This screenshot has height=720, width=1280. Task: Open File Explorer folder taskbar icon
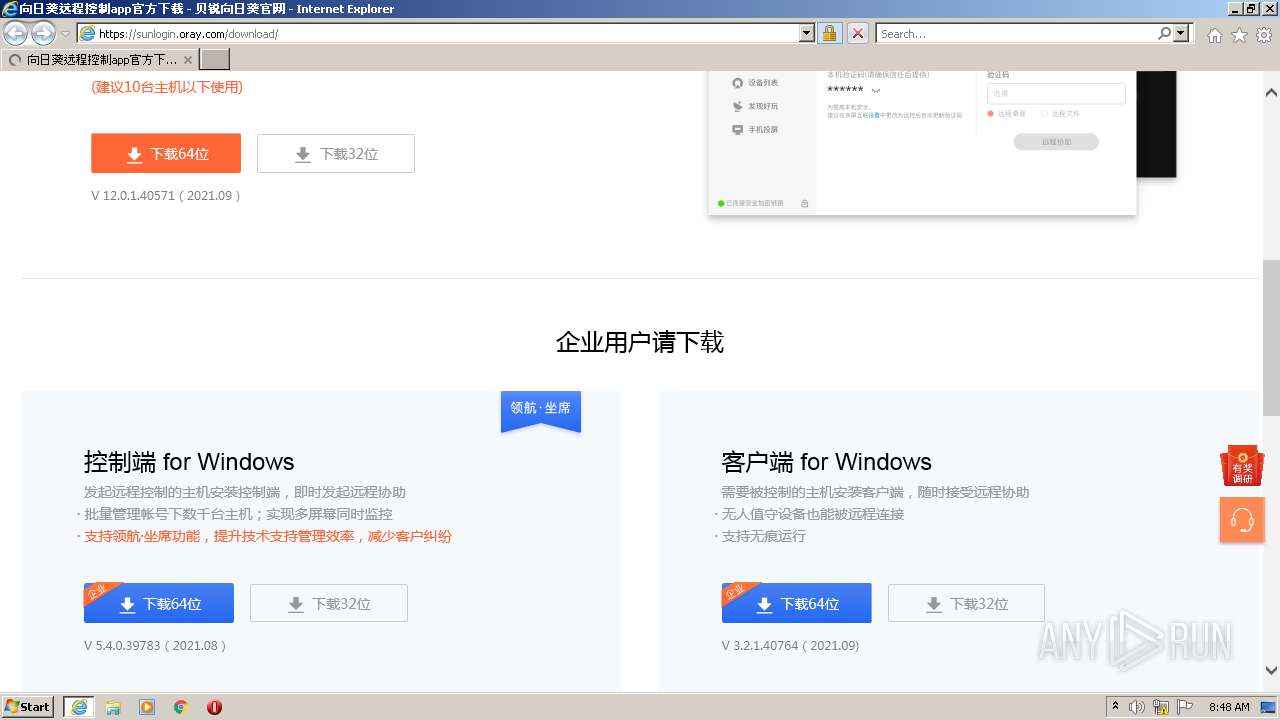[113, 707]
